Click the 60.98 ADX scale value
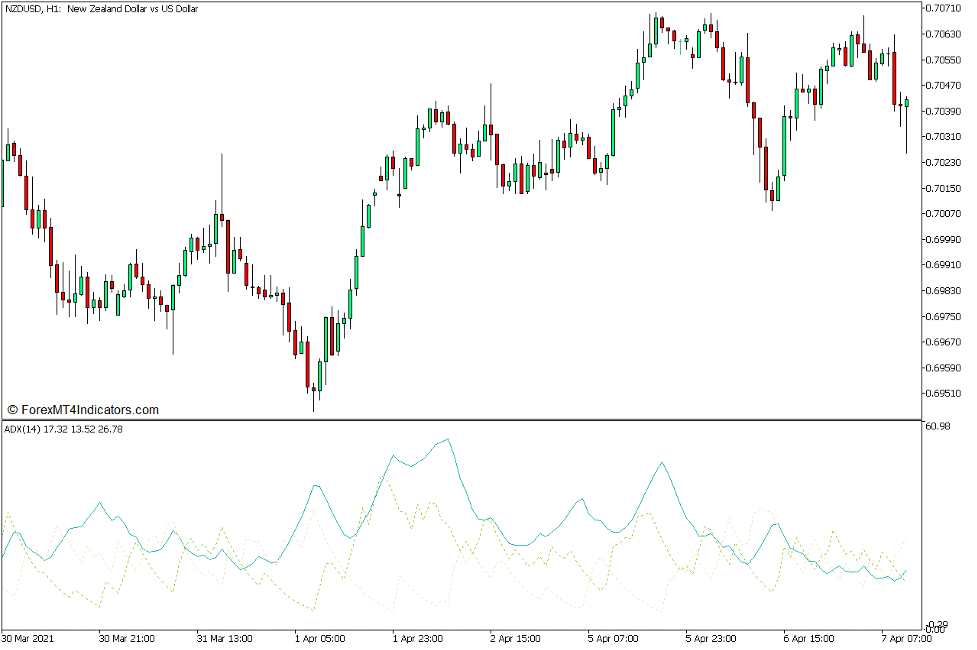977x650 pixels. coord(937,427)
